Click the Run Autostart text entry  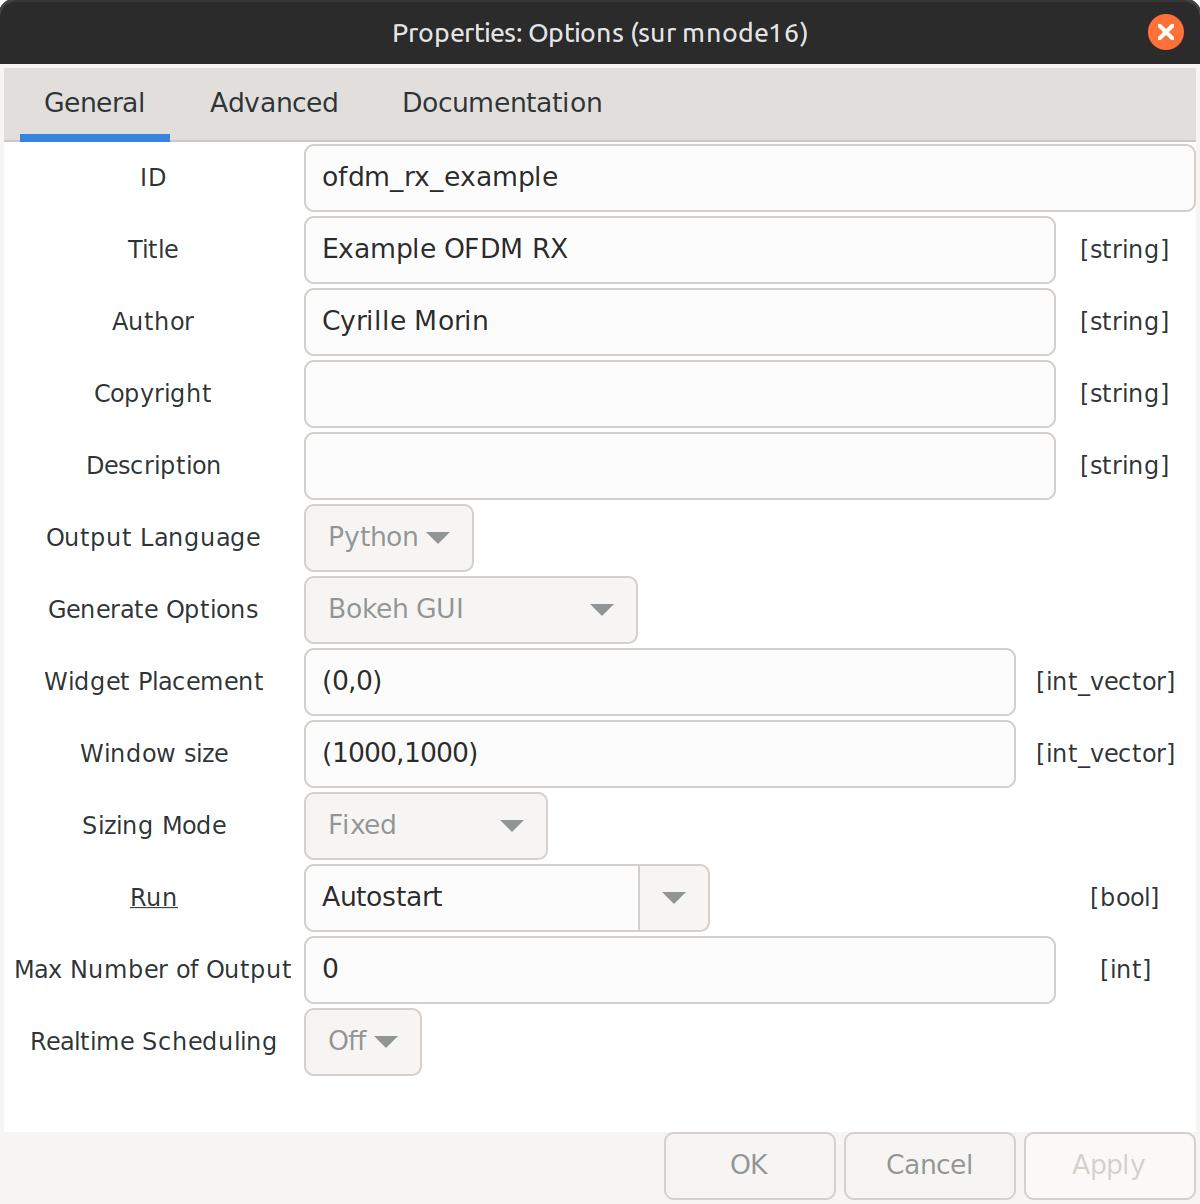coord(471,898)
